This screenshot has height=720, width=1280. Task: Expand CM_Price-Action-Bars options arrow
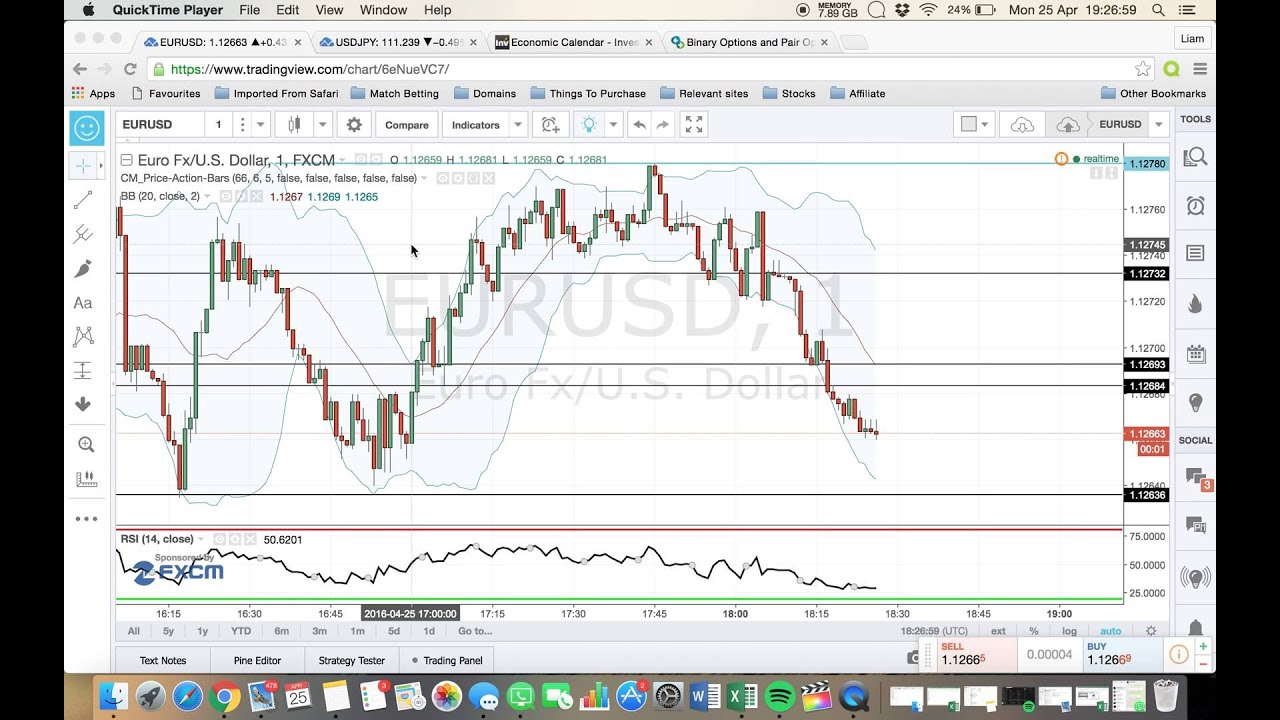pyautogui.click(x=424, y=178)
